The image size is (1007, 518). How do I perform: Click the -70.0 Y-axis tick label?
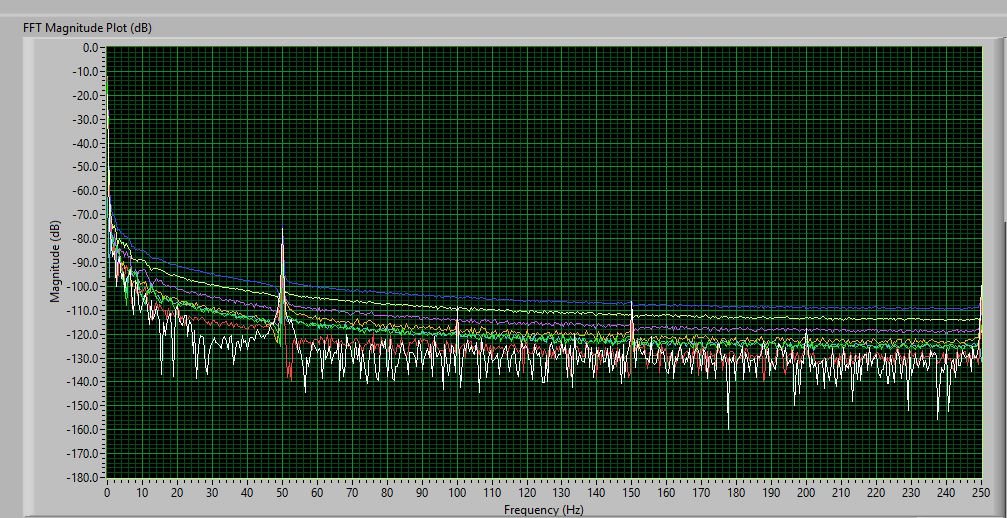tap(87, 214)
